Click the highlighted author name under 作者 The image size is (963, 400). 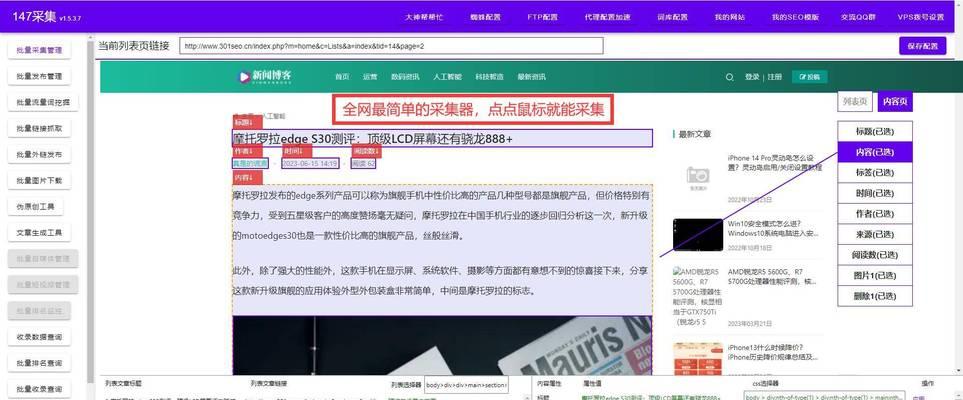(x=250, y=163)
